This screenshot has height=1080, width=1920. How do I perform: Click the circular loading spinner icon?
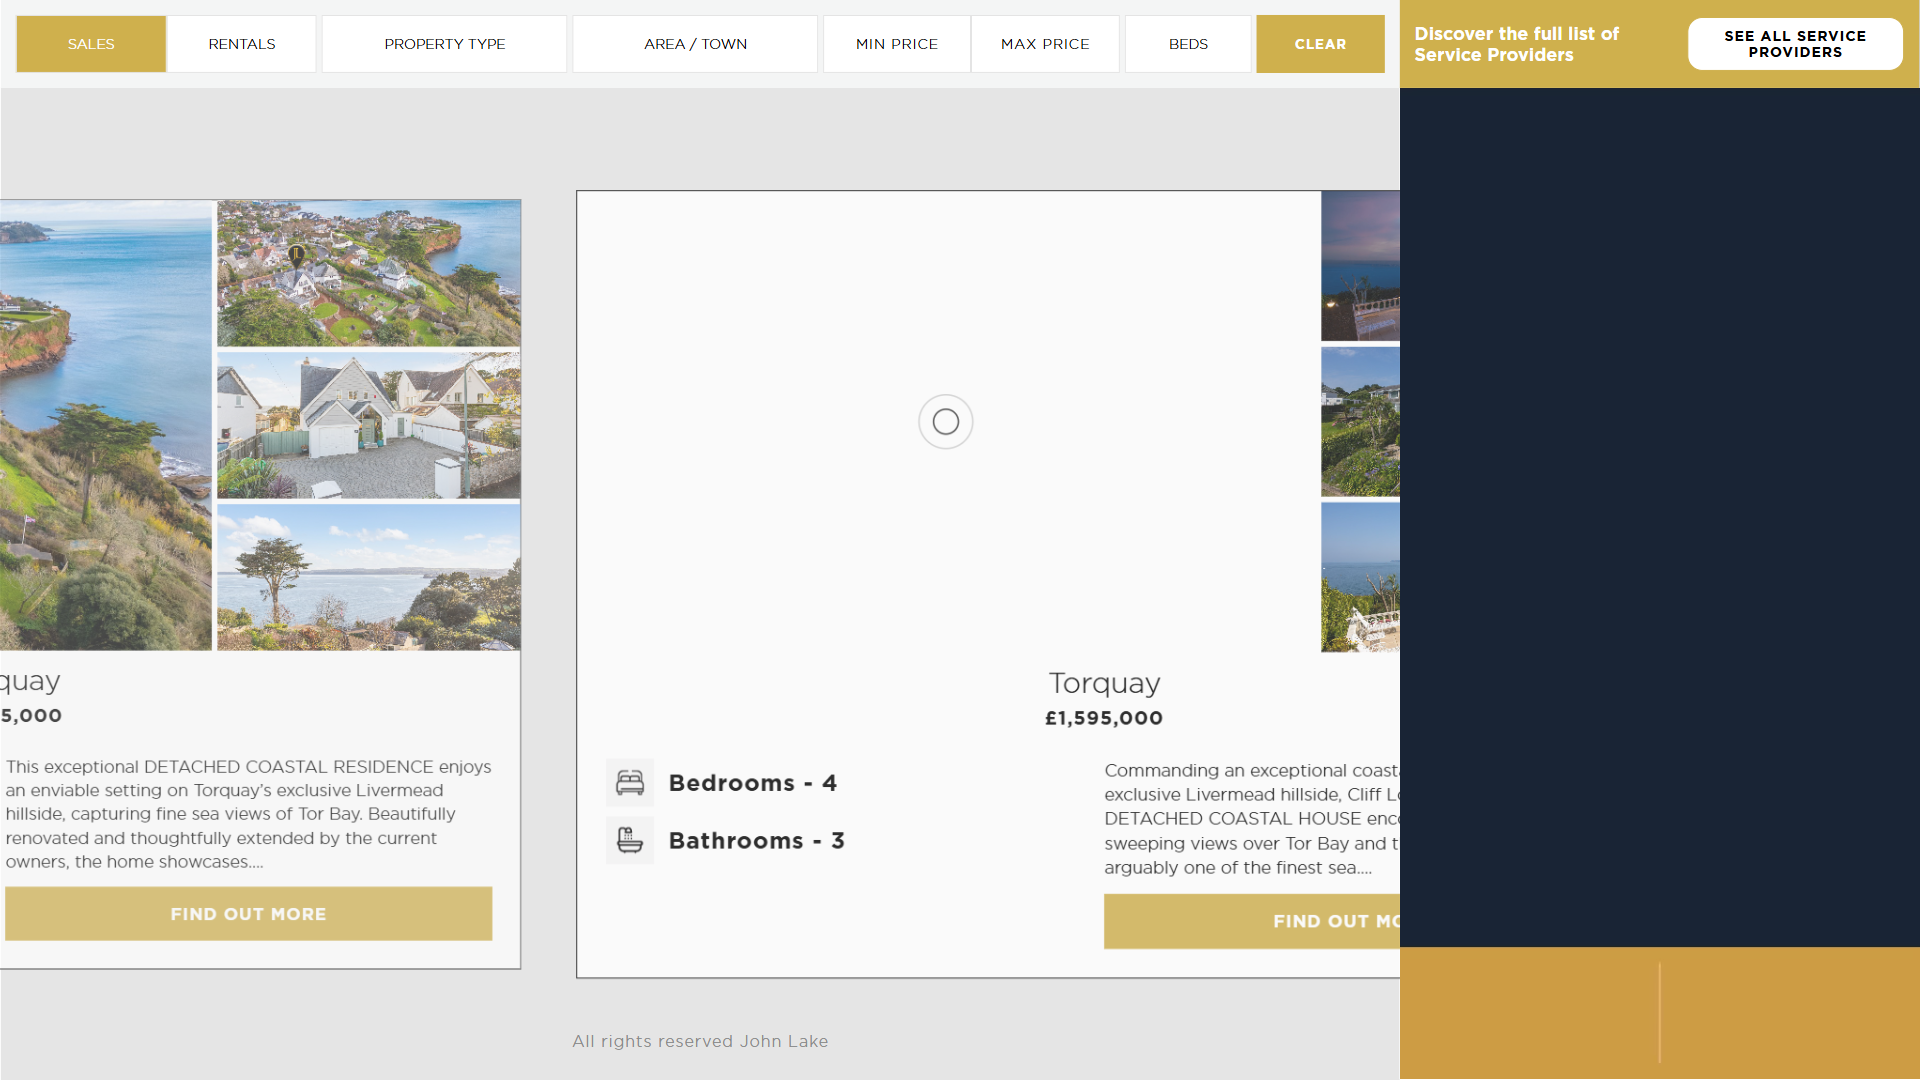coord(945,422)
